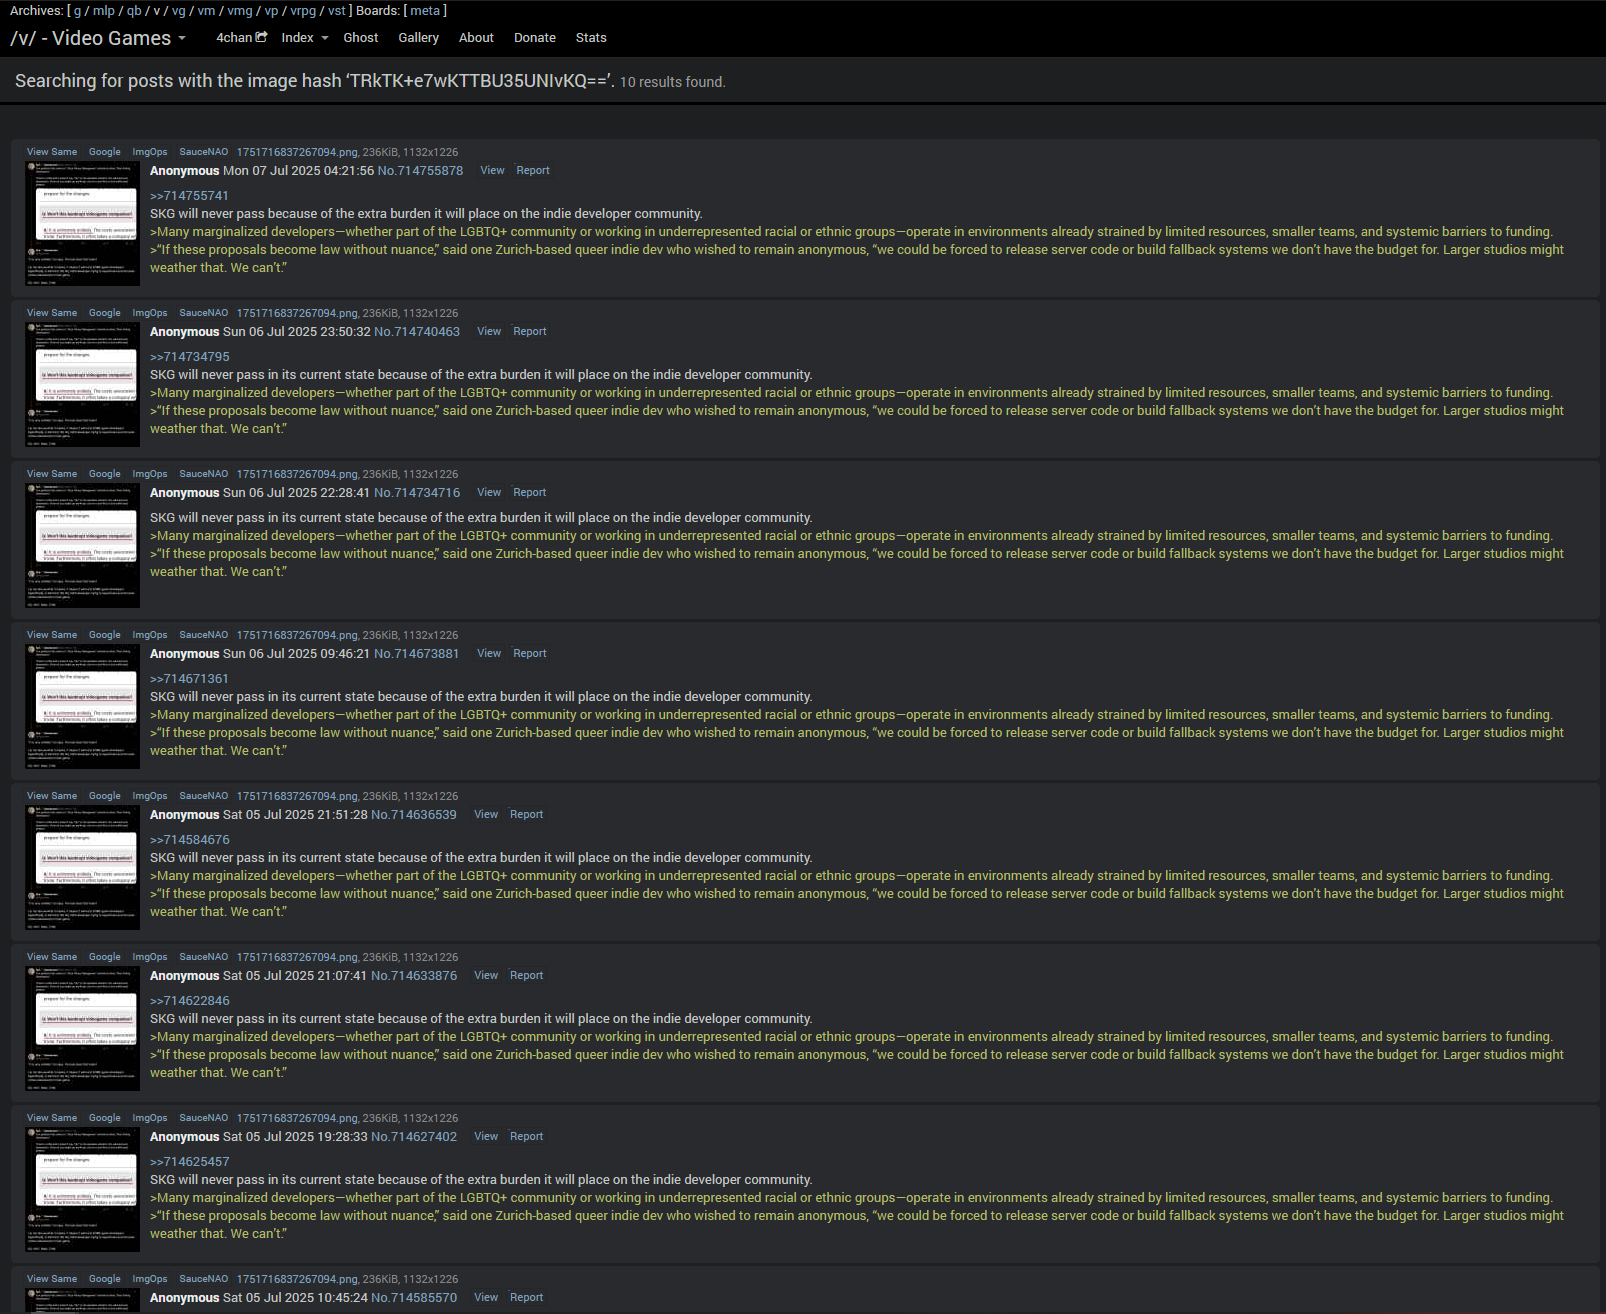Click View for post No.714740463
Viewport: 1606px width, 1314px height.
(489, 332)
